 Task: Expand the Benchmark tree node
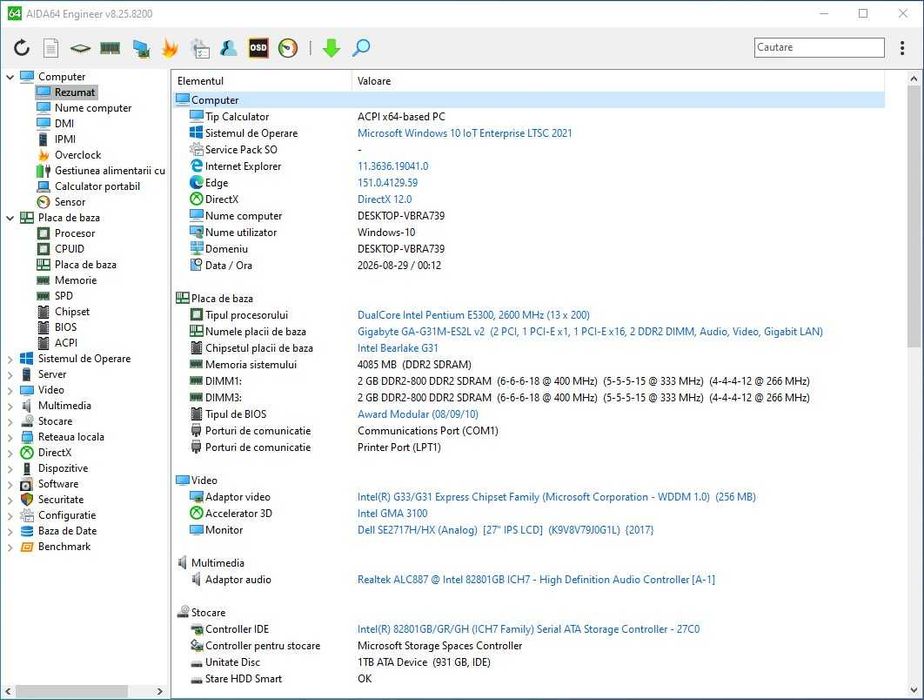10,547
